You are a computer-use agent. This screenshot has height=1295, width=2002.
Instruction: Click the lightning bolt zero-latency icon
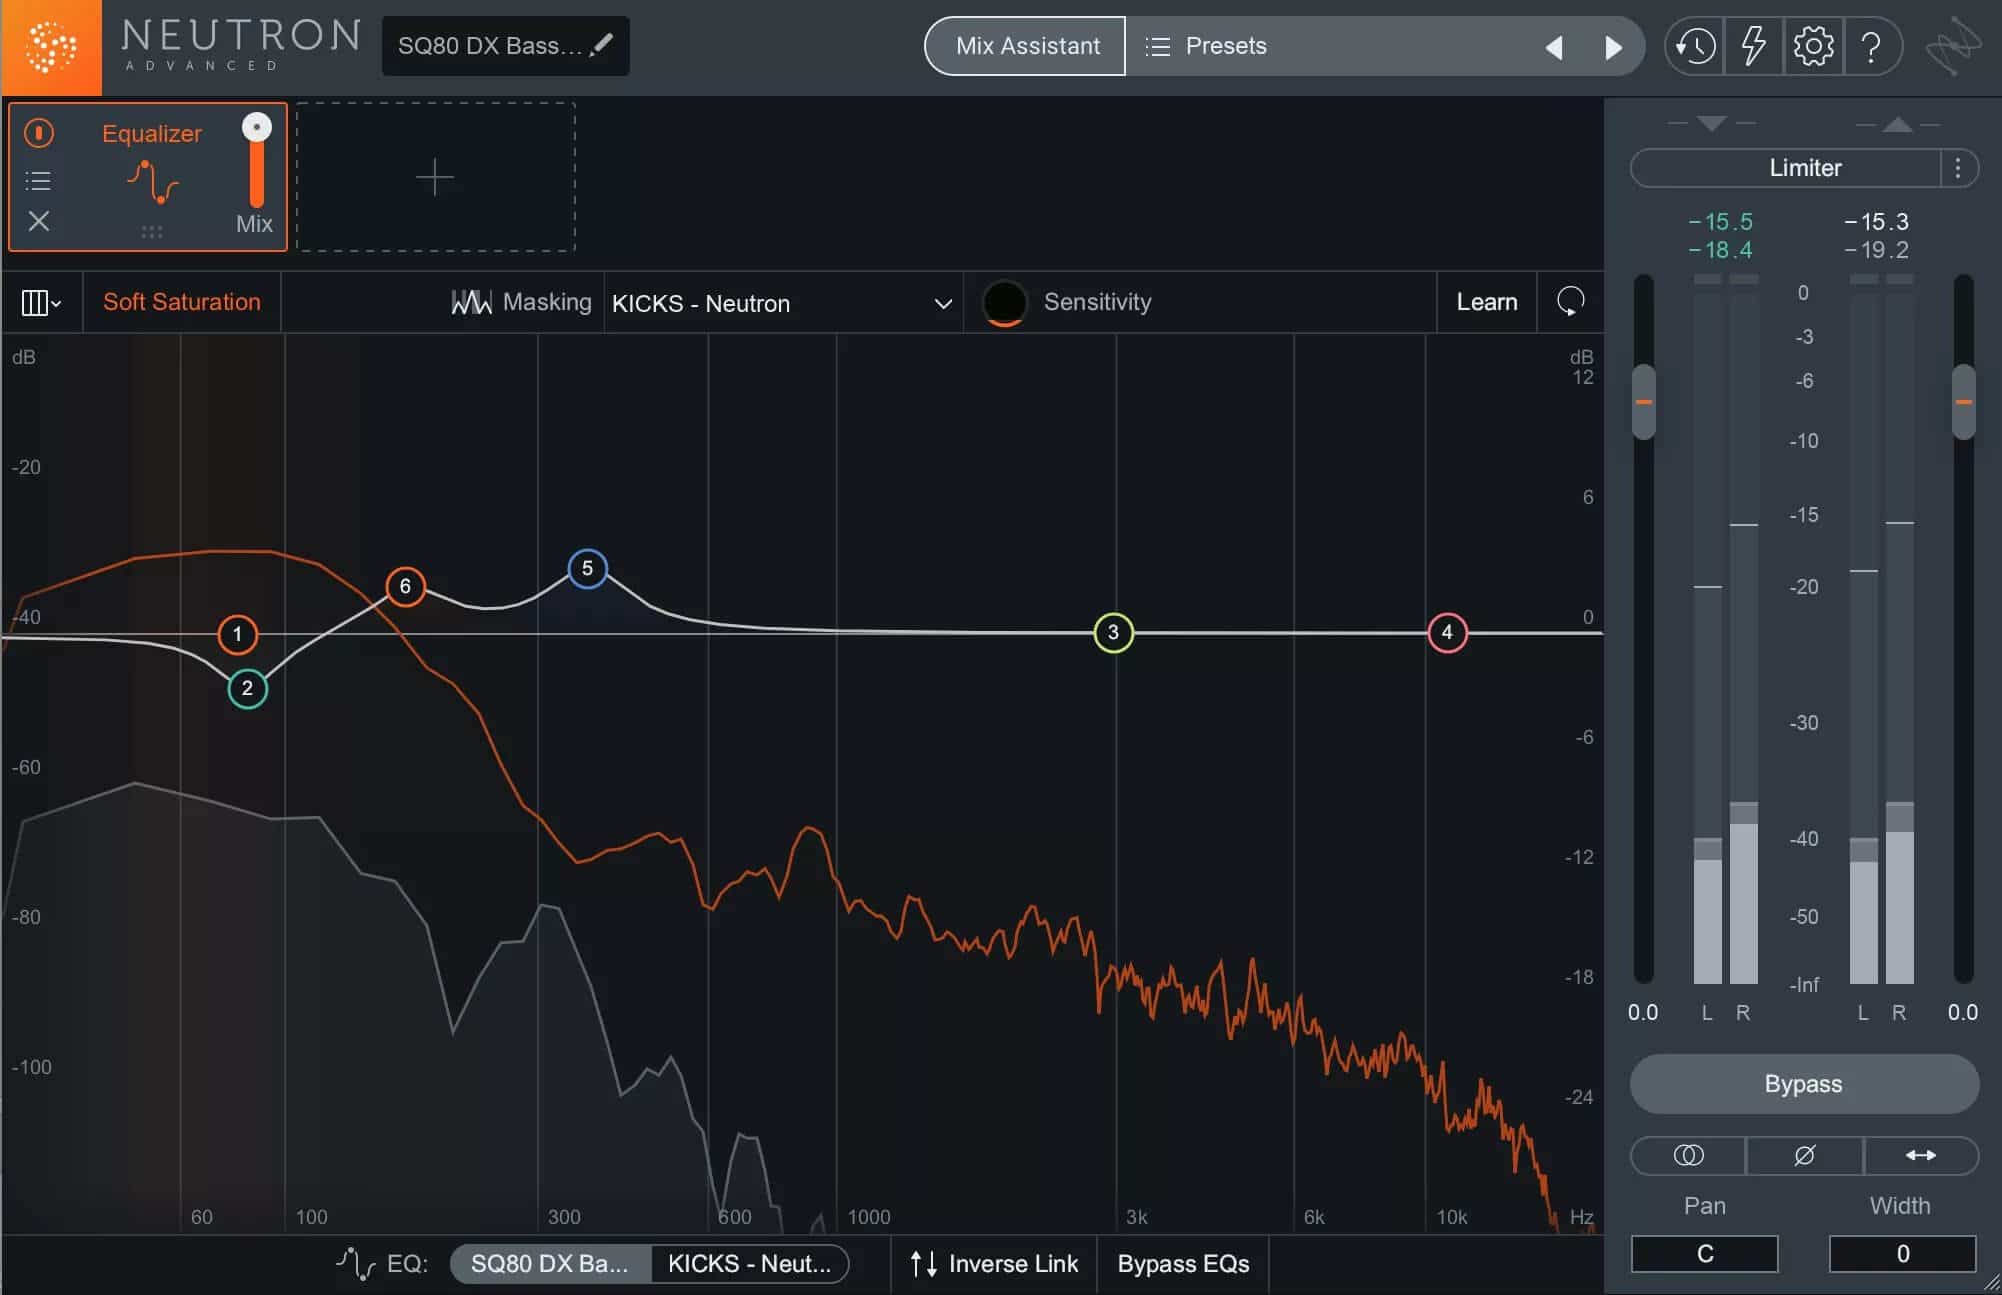click(x=1753, y=46)
